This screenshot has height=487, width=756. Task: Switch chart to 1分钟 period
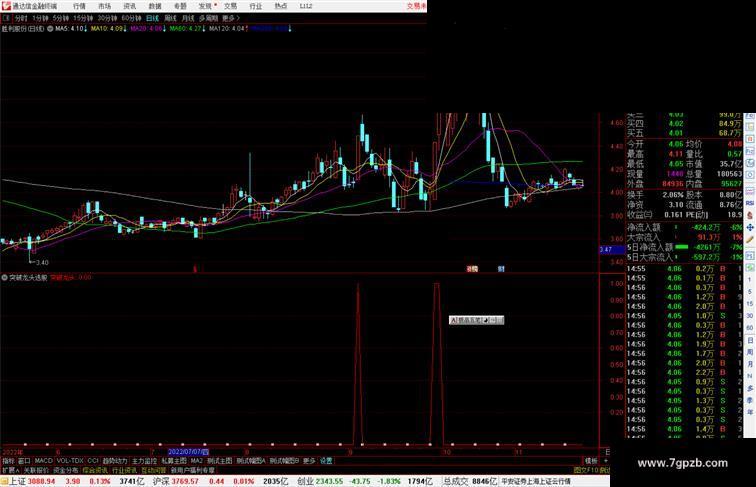pyautogui.click(x=40, y=18)
